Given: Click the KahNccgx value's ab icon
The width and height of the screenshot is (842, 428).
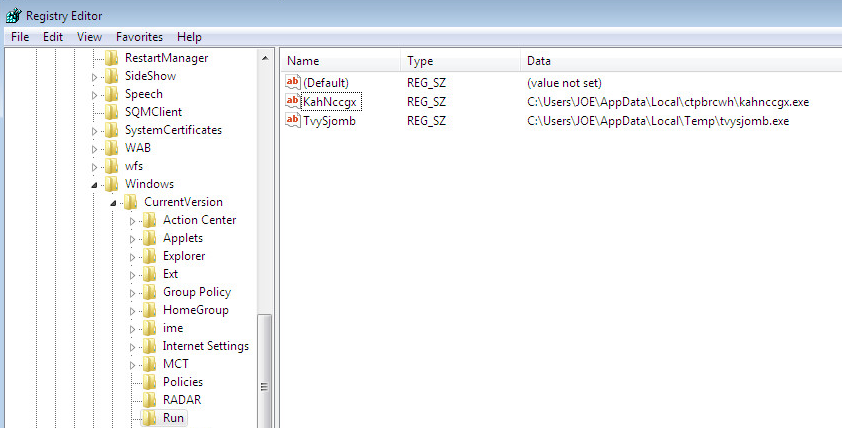Looking at the screenshot, I should [x=293, y=101].
